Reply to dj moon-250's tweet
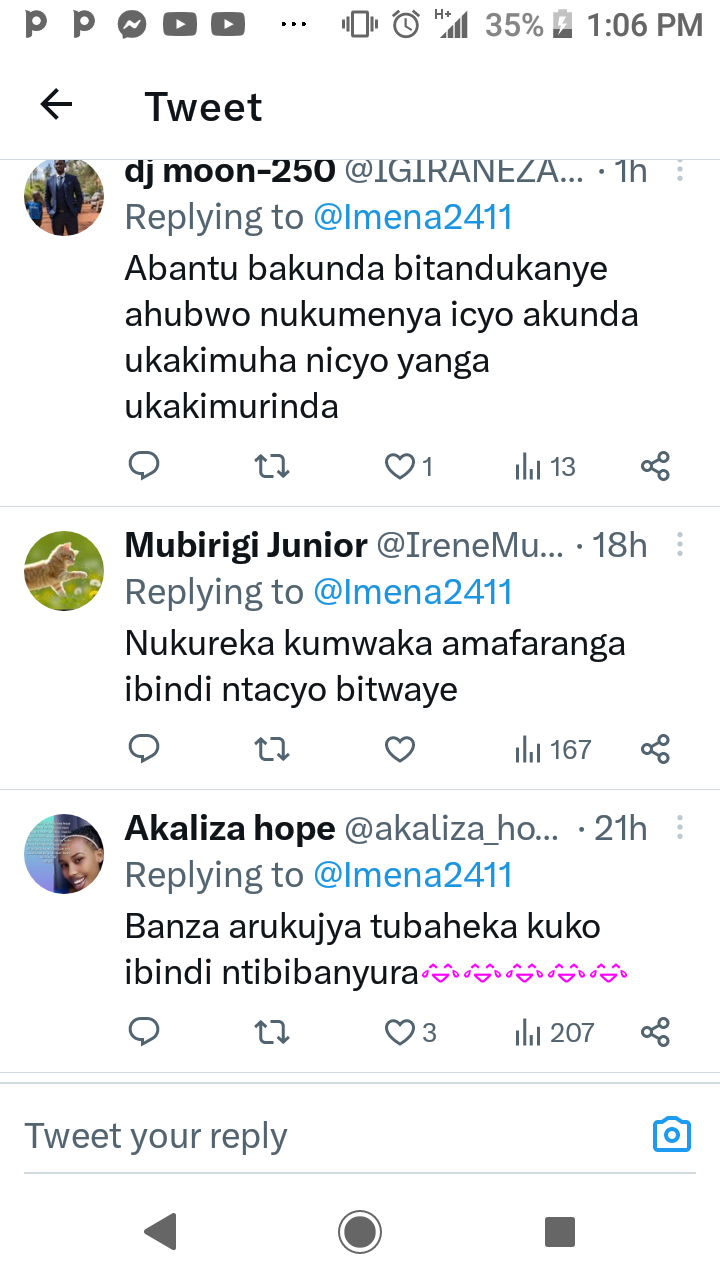Viewport: 720px width, 1280px height. tap(144, 466)
